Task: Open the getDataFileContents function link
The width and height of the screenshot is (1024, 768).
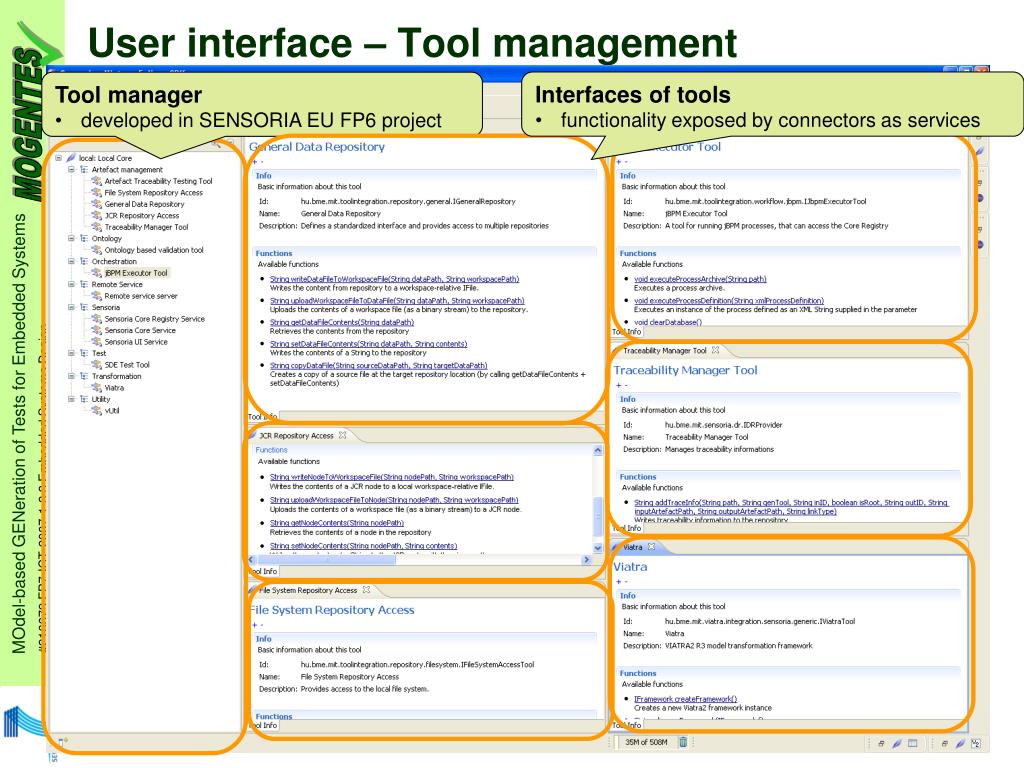Action: coord(342,323)
